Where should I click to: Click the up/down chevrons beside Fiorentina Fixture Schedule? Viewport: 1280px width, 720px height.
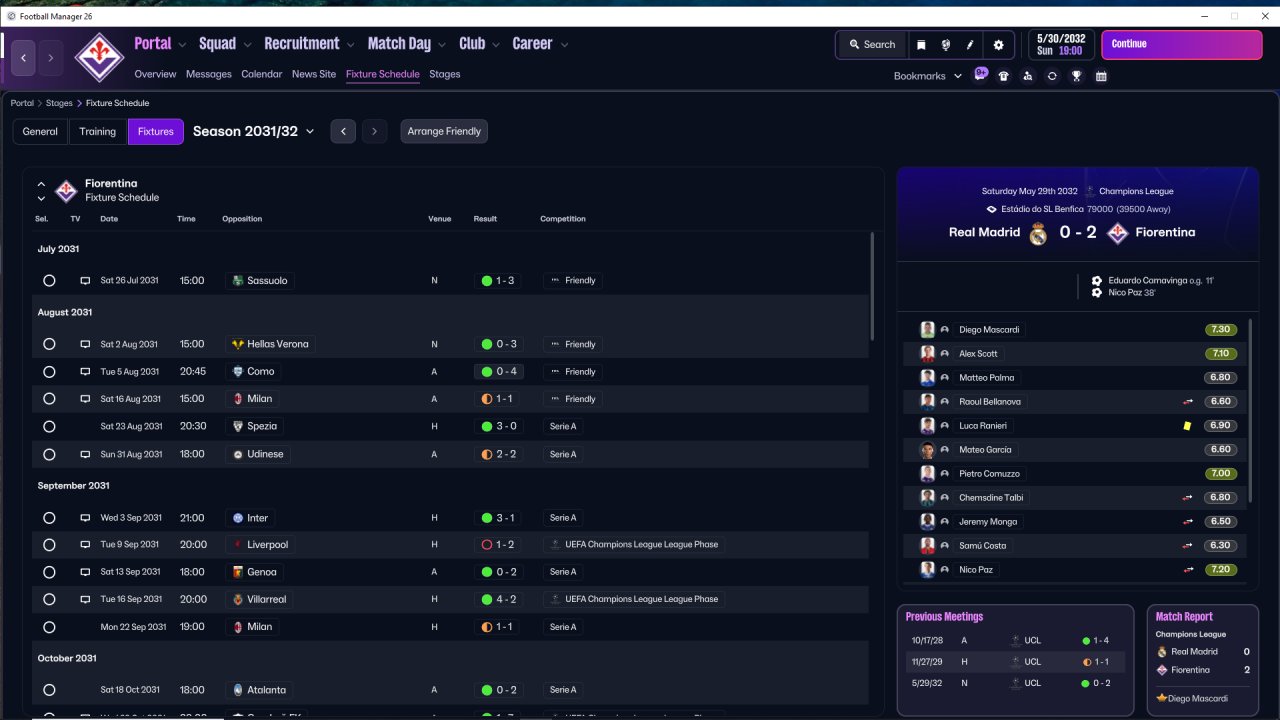coord(41,191)
